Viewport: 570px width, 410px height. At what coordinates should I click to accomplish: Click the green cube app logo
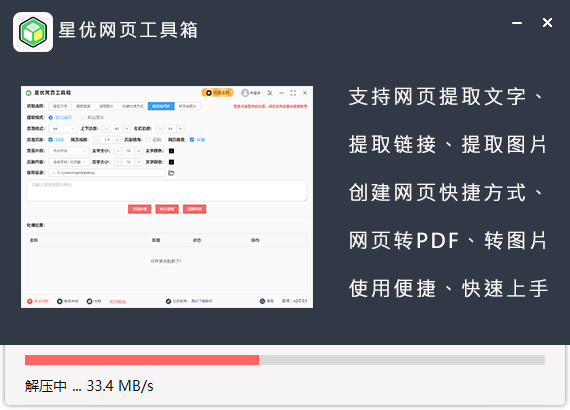point(33,32)
